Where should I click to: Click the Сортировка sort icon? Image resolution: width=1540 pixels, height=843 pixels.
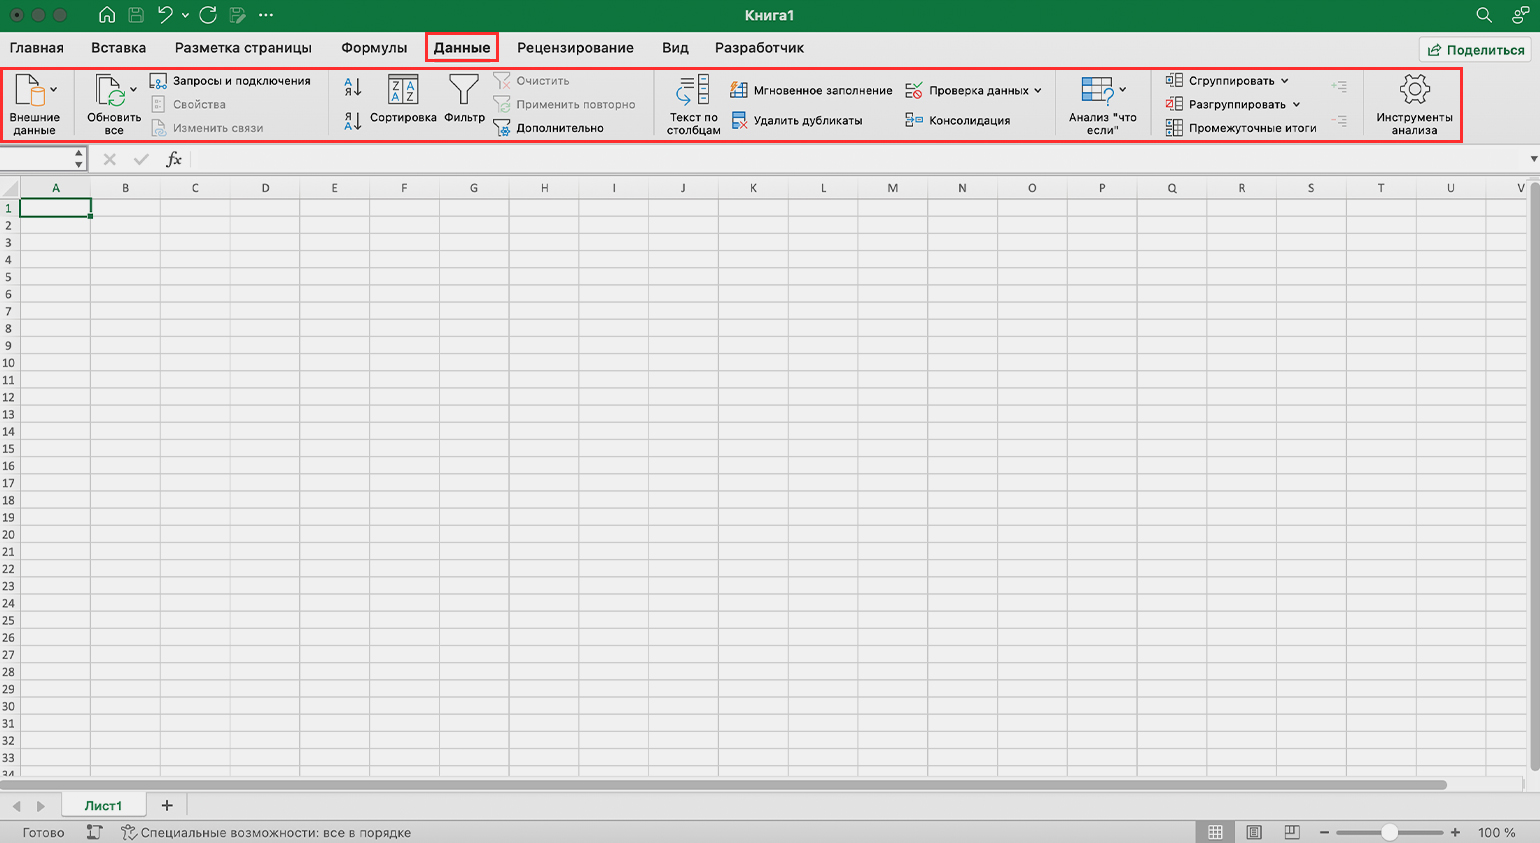[403, 91]
